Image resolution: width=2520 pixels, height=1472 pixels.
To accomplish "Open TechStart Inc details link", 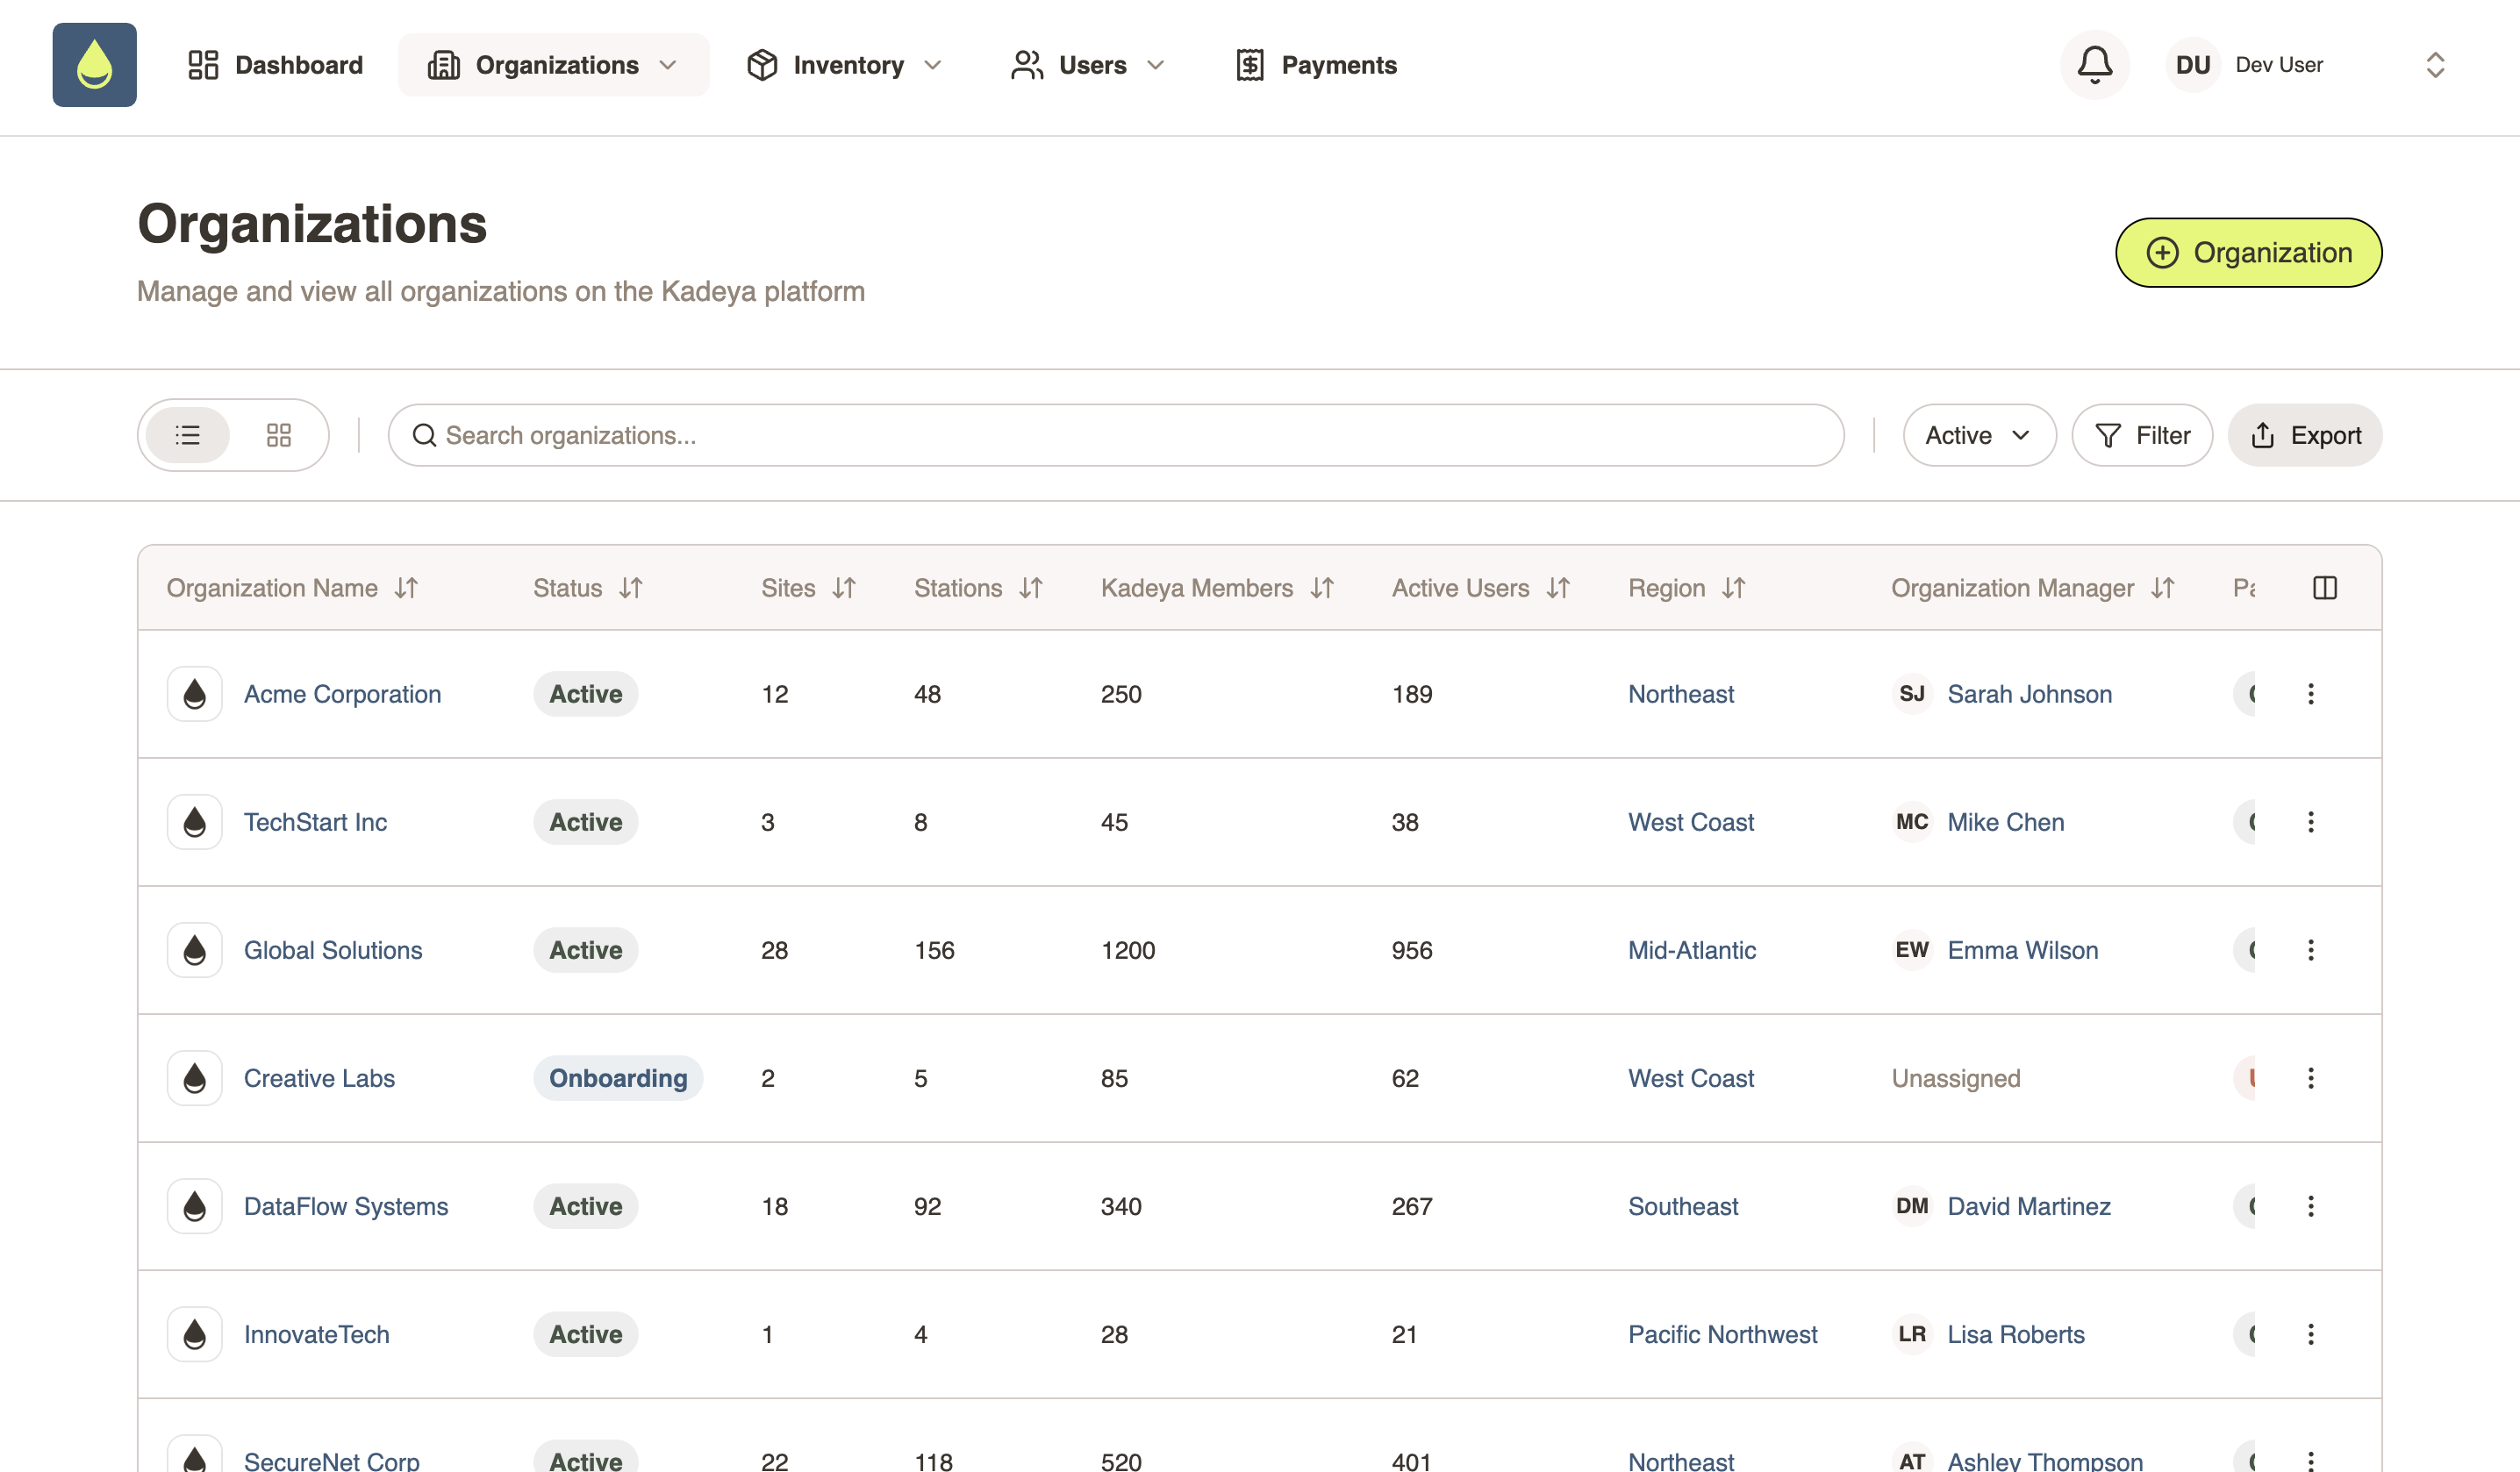I will (315, 822).
